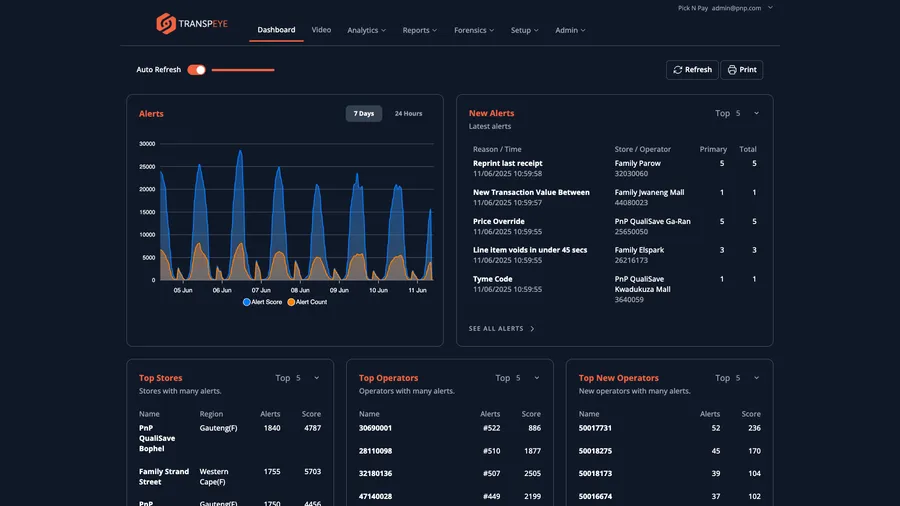Screen dimensions: 900x506
Task: Switch to the Video tab
Action: pyautogui.click(x=321, y=30)
